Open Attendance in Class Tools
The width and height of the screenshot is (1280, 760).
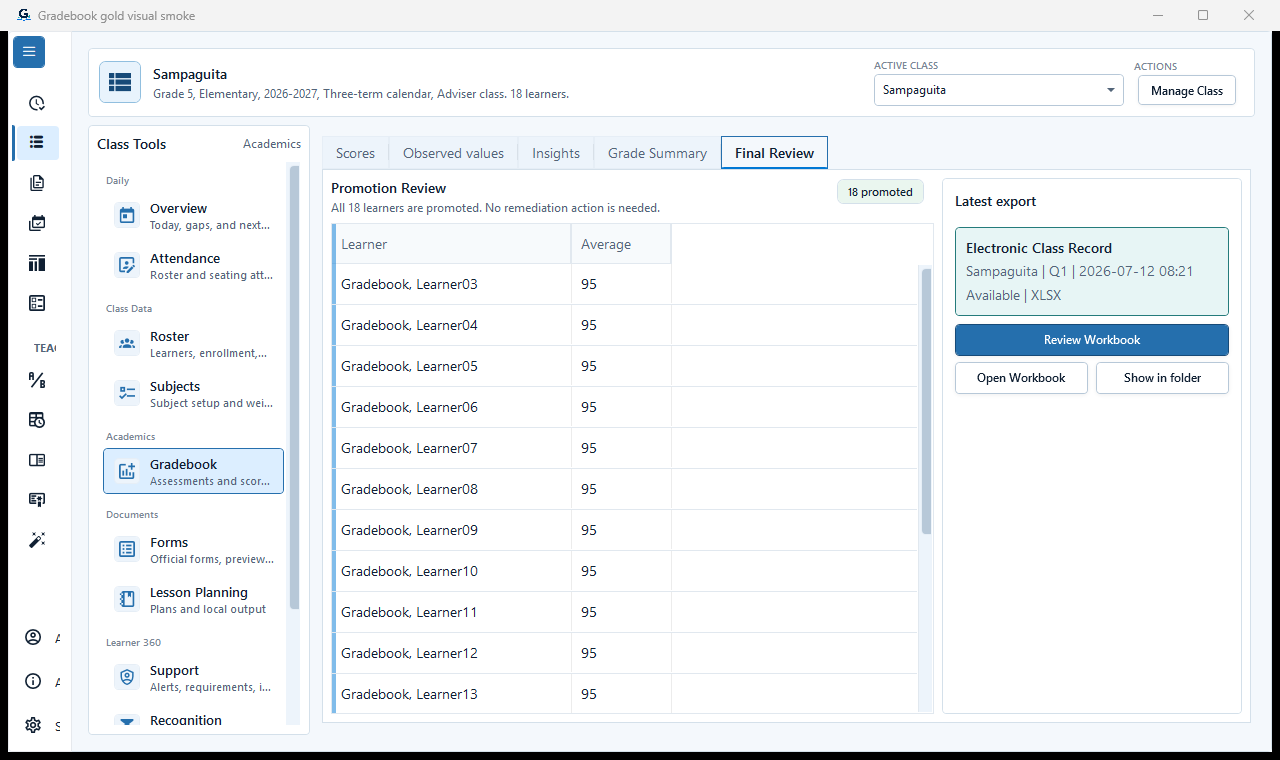point(193,266)
